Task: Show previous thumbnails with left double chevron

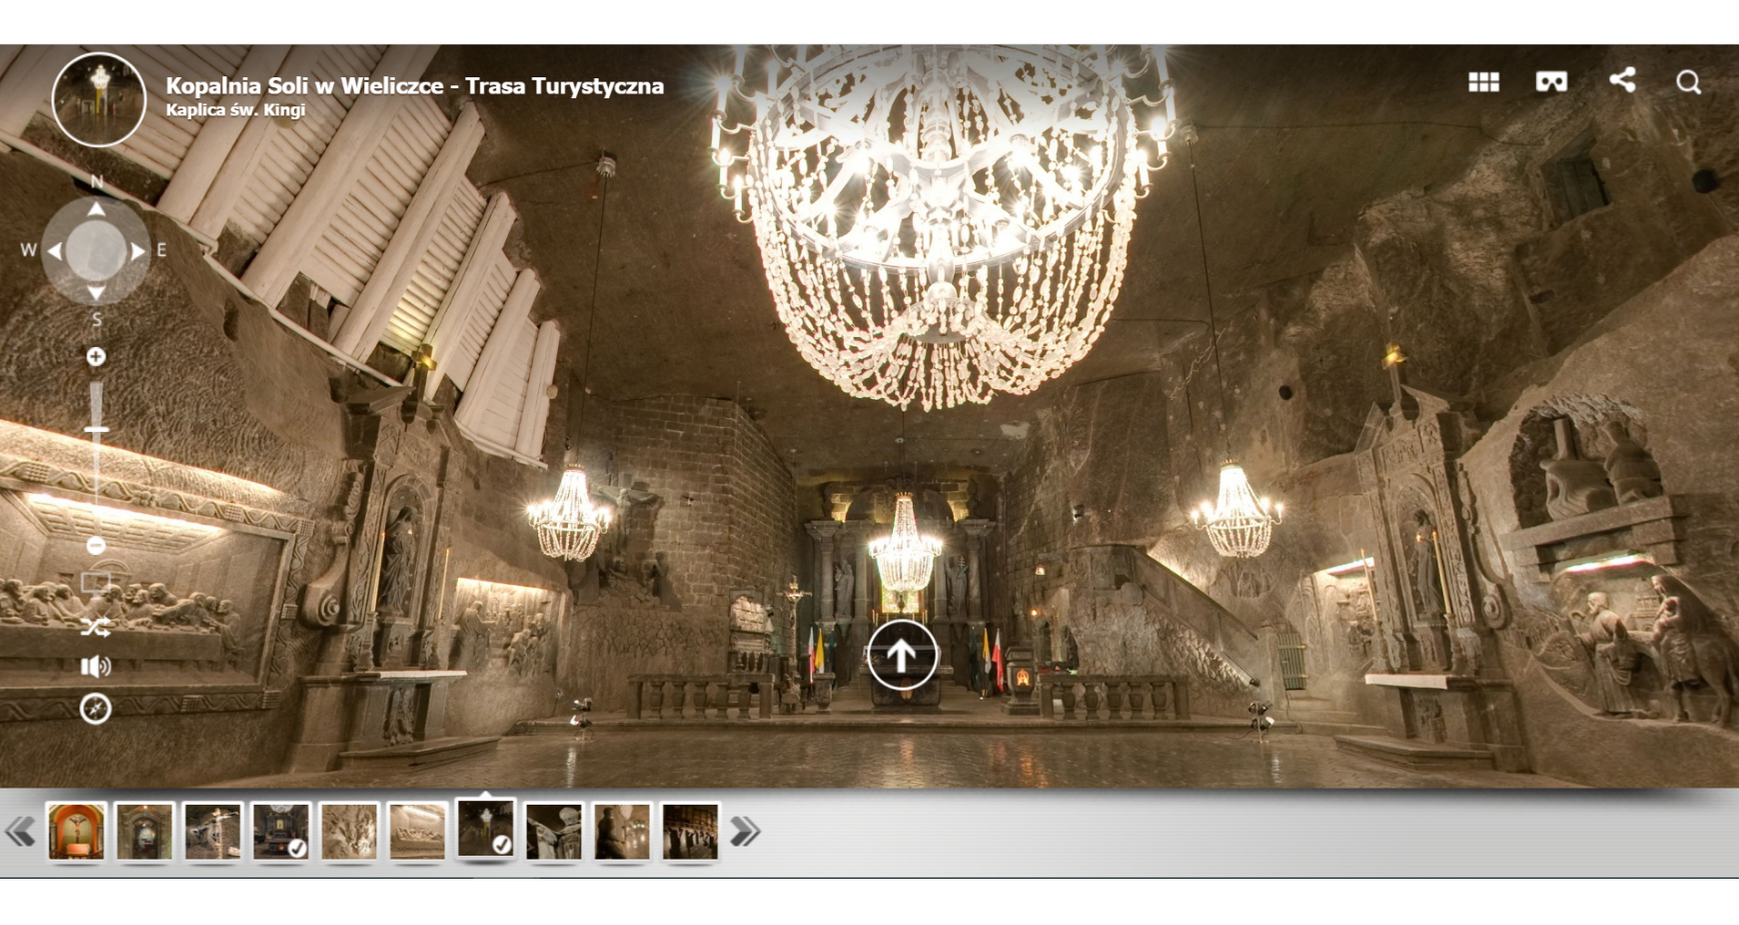Action: (20, 832)
